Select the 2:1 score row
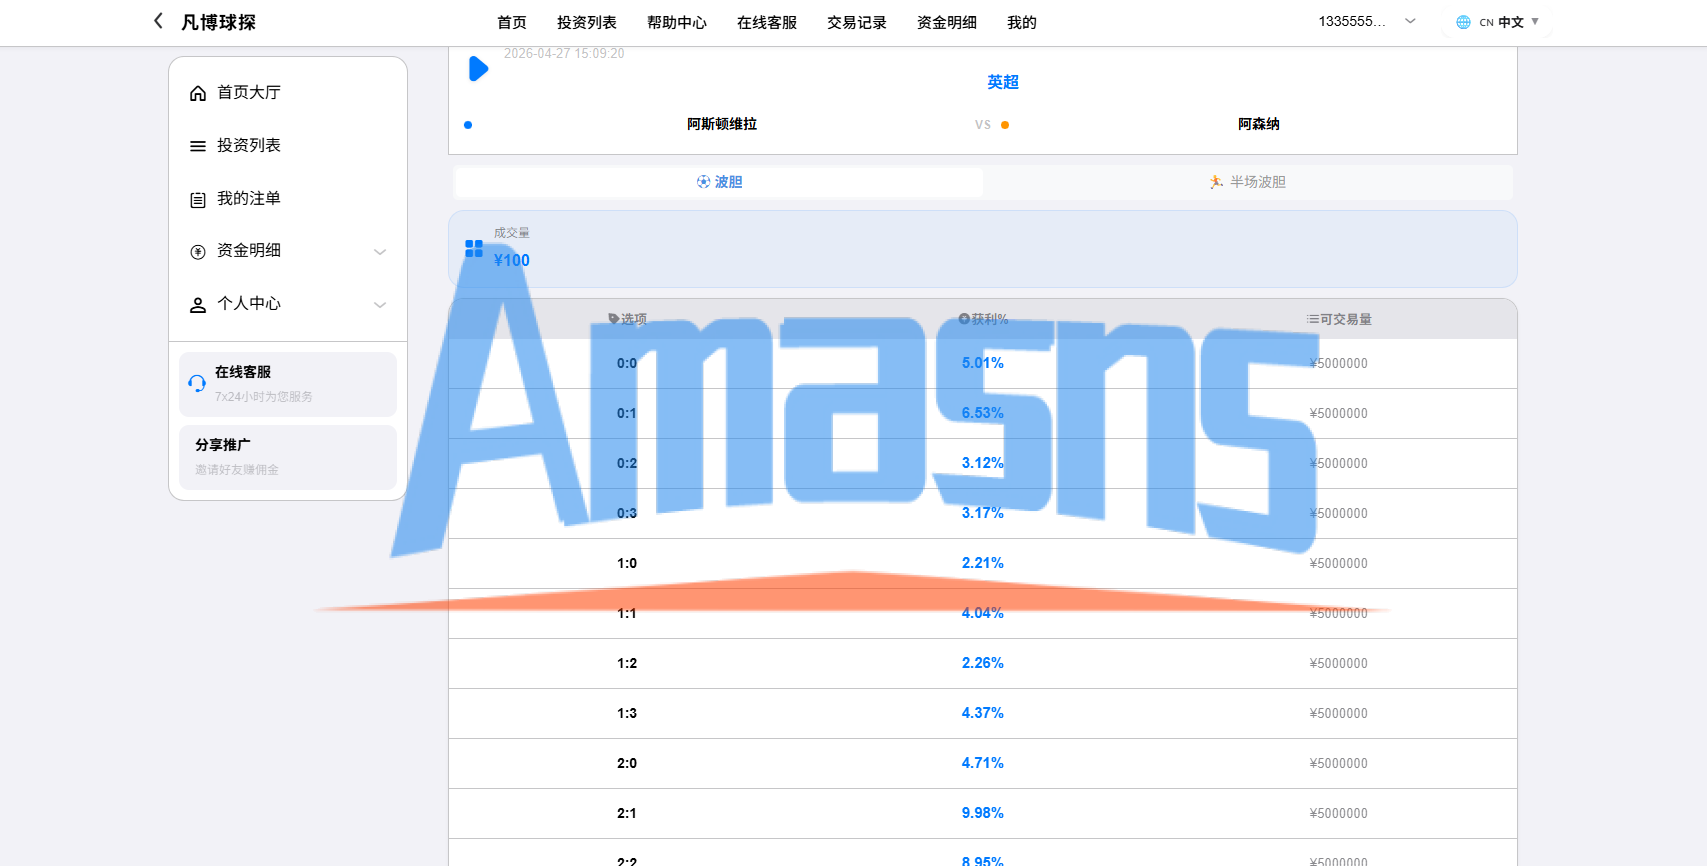The image size is (1707, 866). click(983, 814)
